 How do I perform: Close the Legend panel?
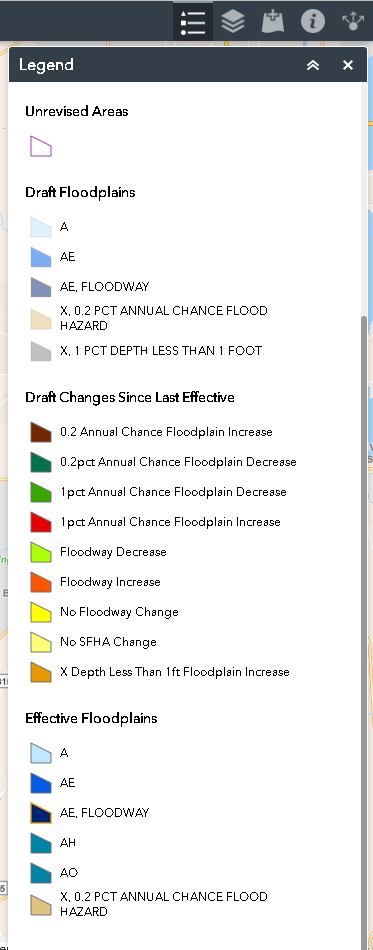pos(348,65)
